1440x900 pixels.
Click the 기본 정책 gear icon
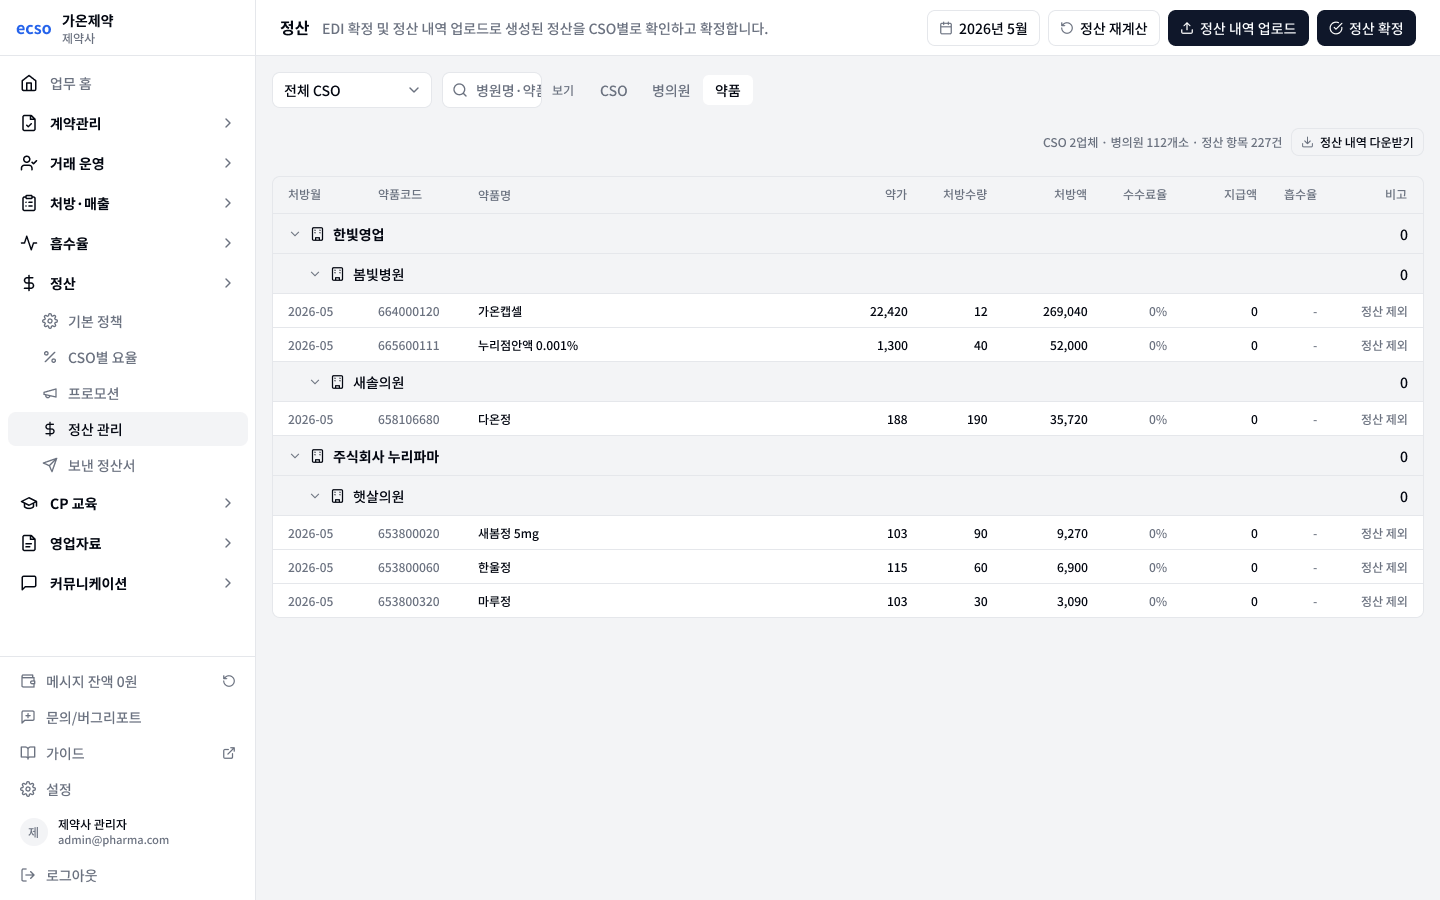click(x=50, y=321)
